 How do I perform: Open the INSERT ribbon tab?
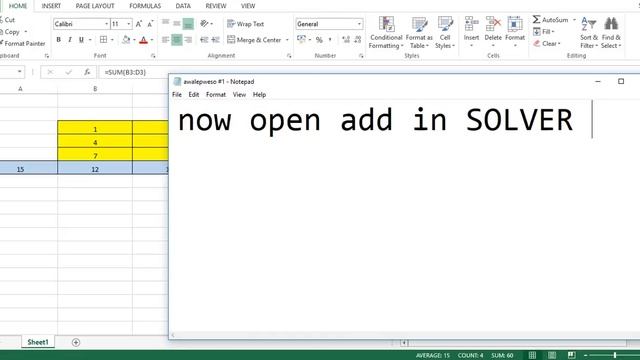coord(51,6)
